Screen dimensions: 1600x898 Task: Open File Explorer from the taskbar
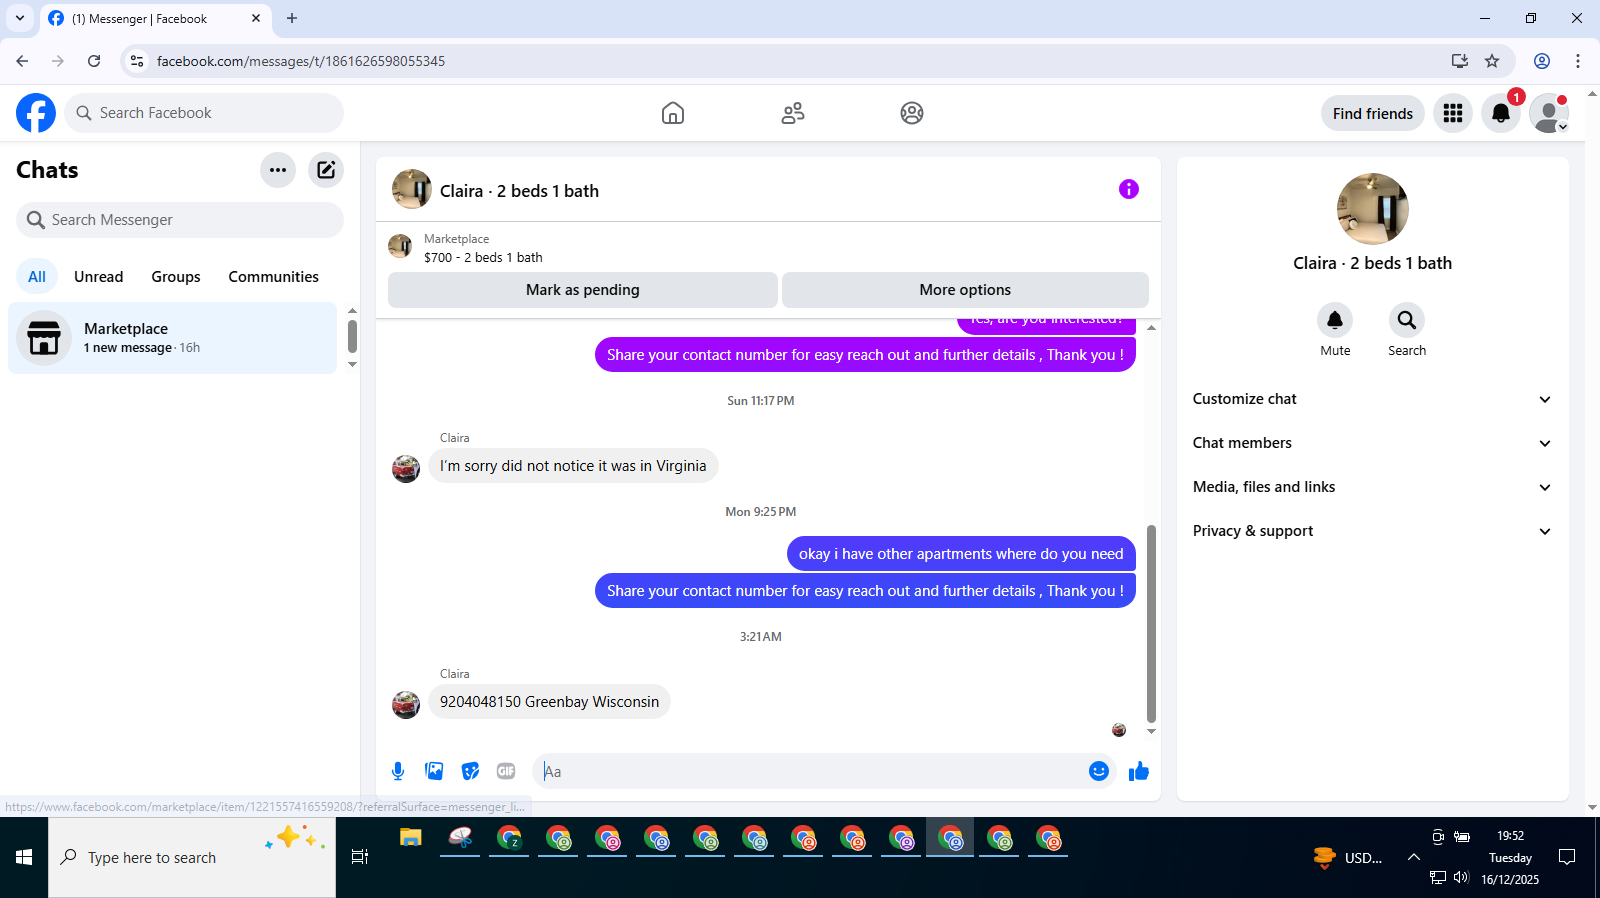[x=411, y=838]
